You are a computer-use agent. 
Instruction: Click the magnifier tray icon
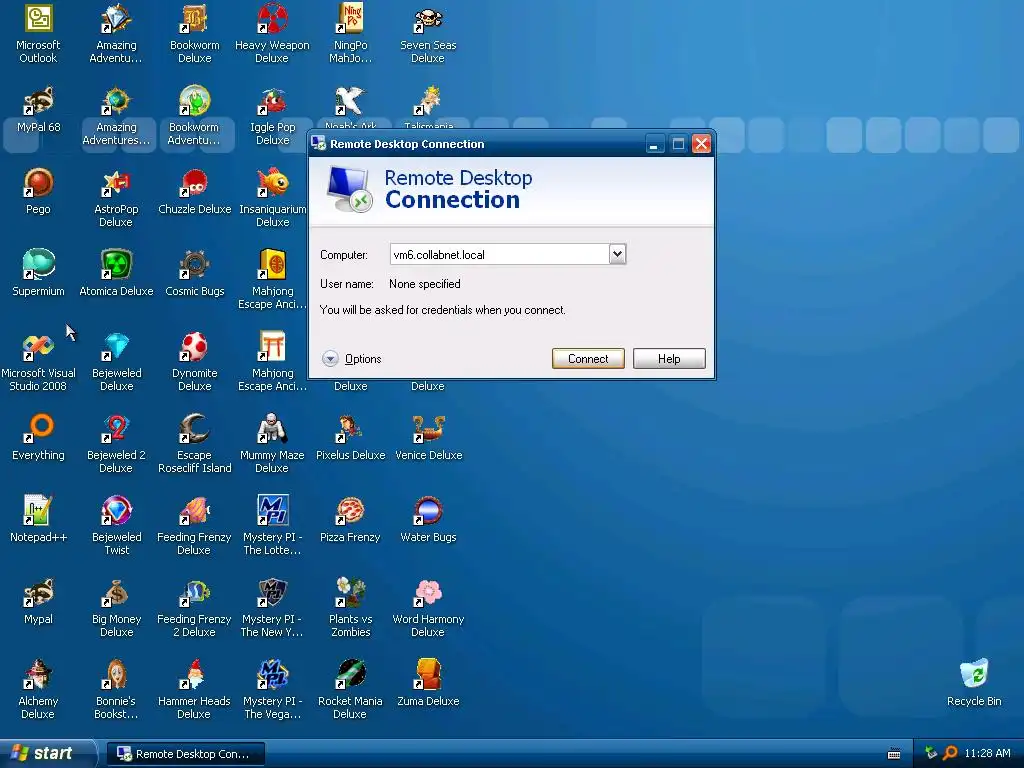(x=950, y=753)
